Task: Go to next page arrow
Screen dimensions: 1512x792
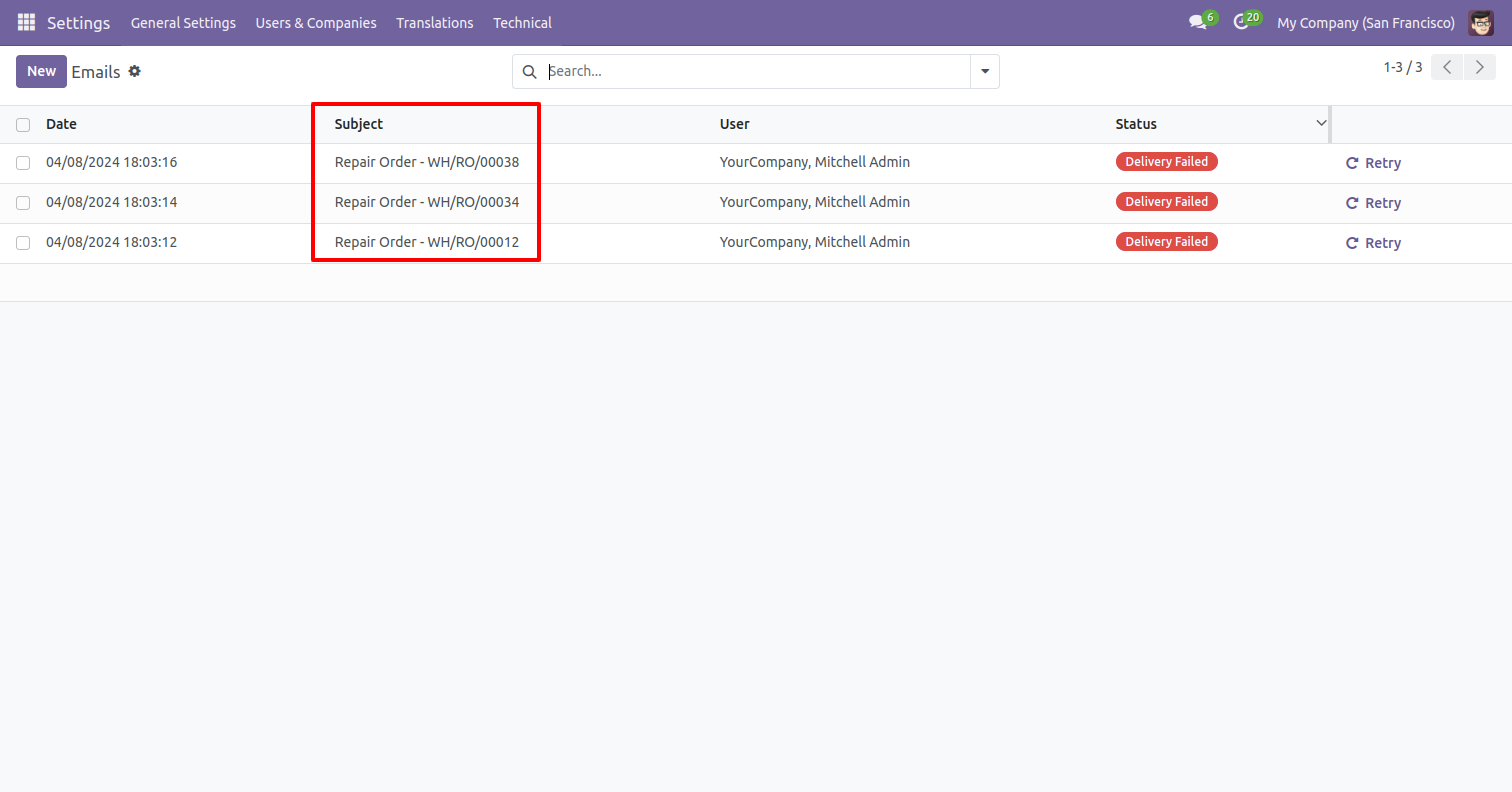Action: 1479,67
